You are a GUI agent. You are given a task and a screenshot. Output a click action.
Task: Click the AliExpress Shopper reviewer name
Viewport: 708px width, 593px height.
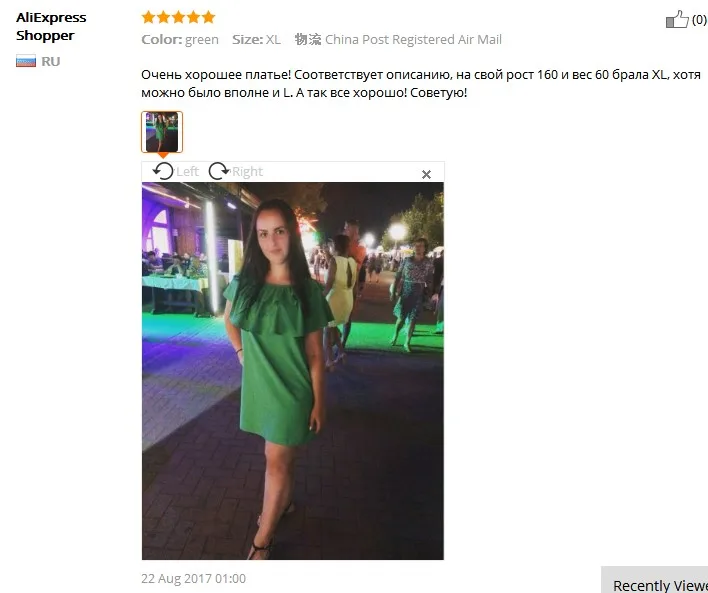(51, 26)
